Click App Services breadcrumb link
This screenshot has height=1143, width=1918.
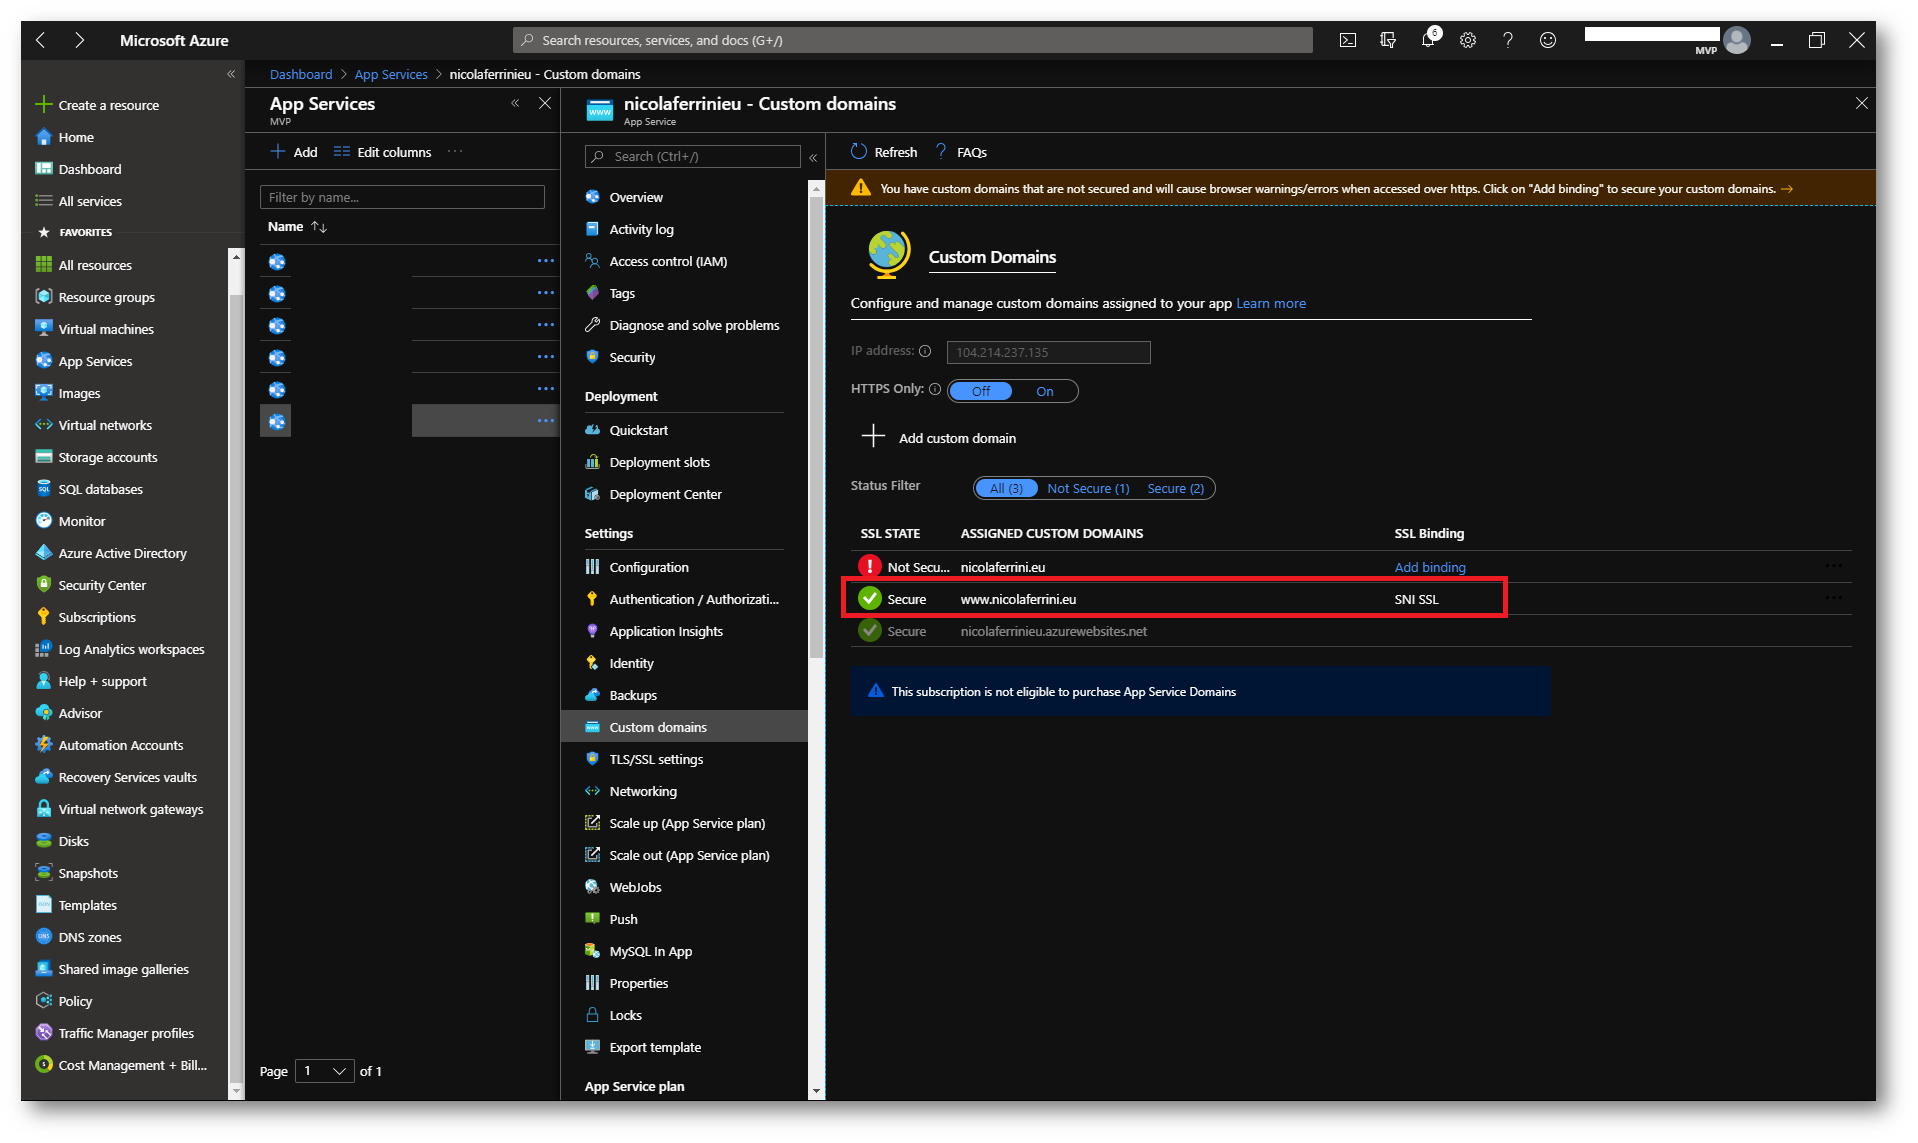coord(390,74)
